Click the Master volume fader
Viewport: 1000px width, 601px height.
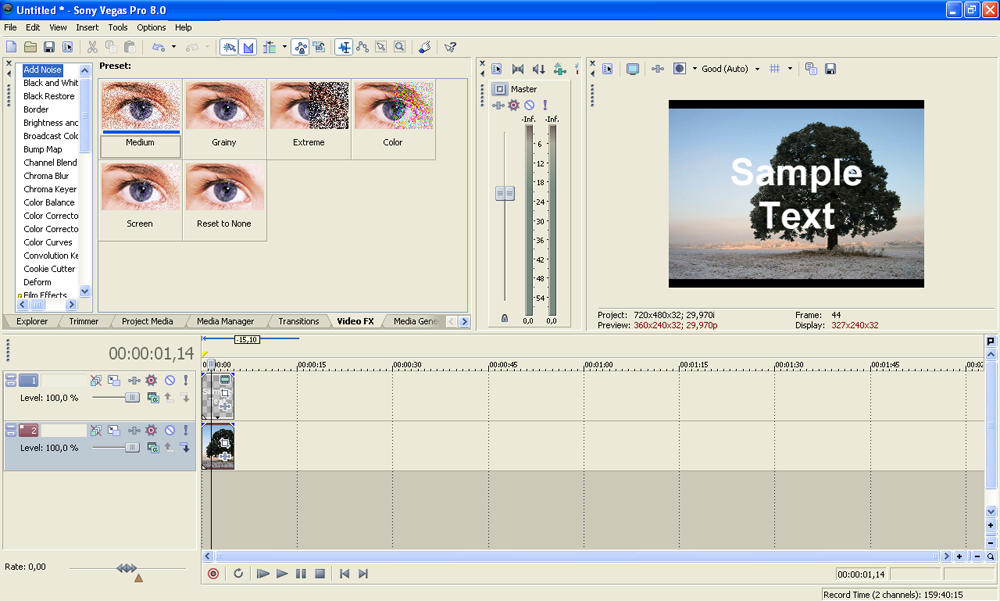pos(505,193)
